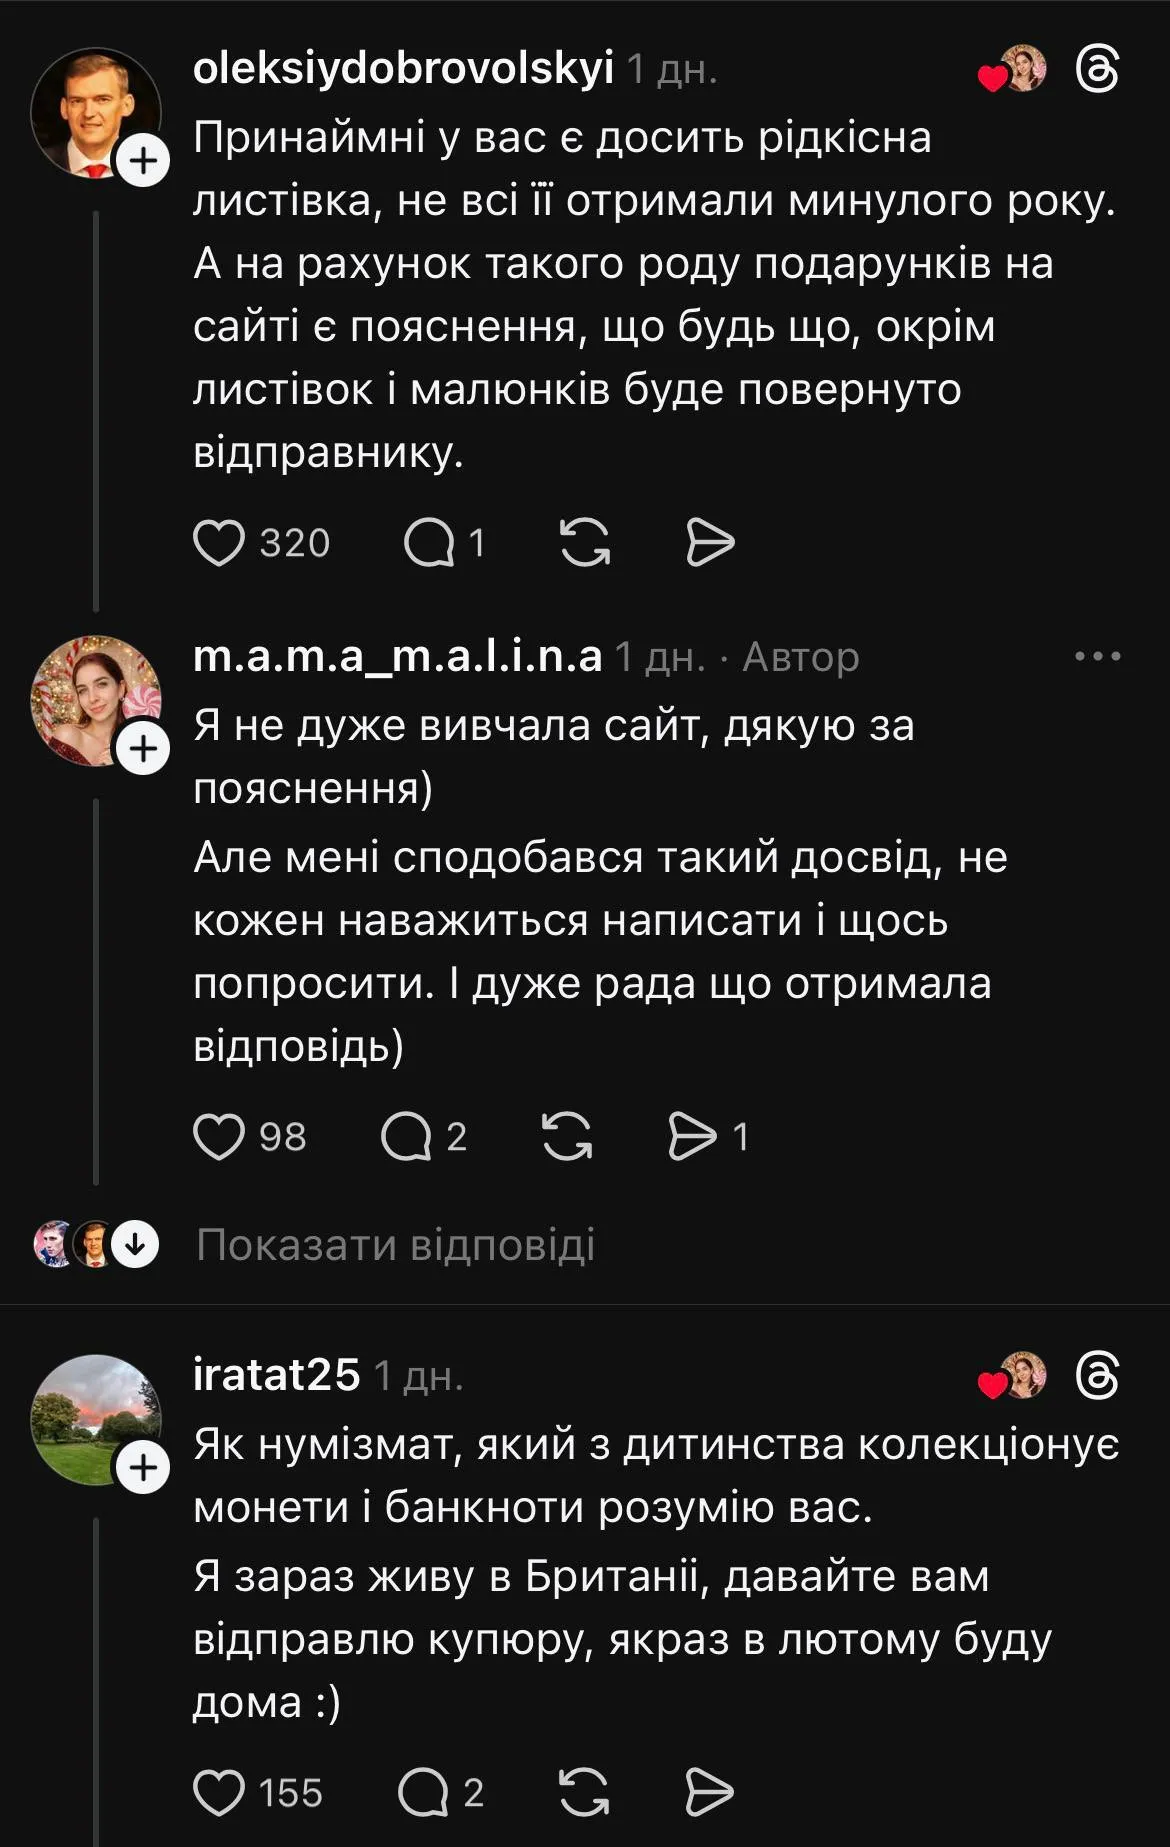
Task: Share oleksiydobrovolskyi's comment via send icon
Action: tap(710, 543)
